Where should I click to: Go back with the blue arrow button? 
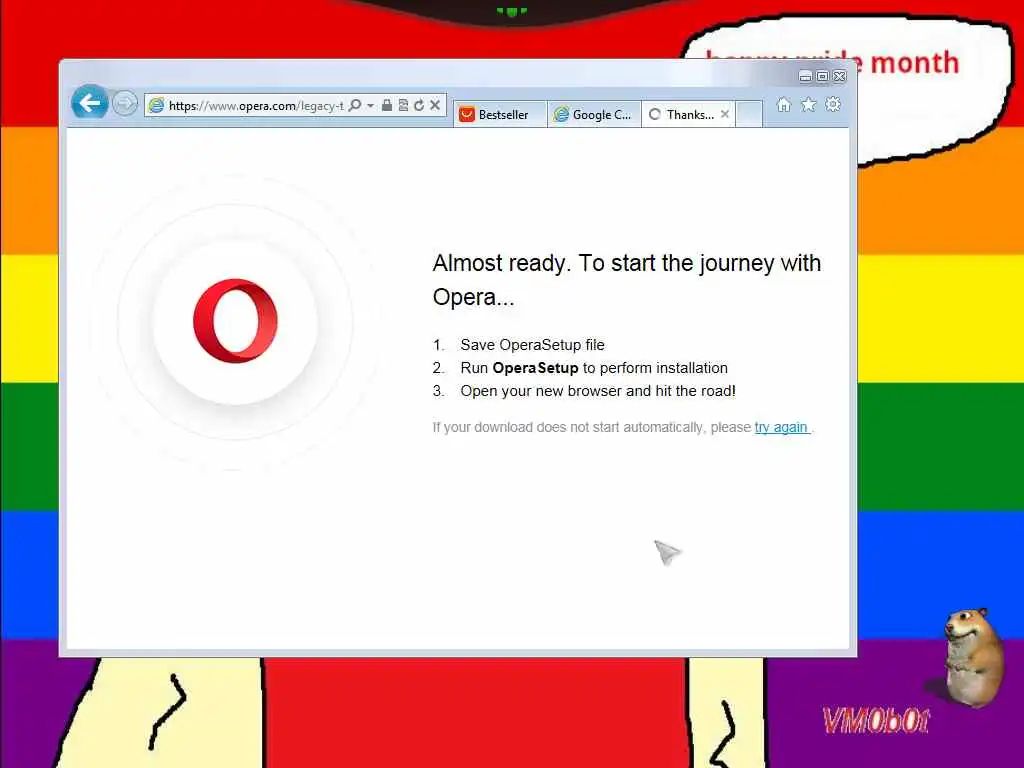(89, 103)
